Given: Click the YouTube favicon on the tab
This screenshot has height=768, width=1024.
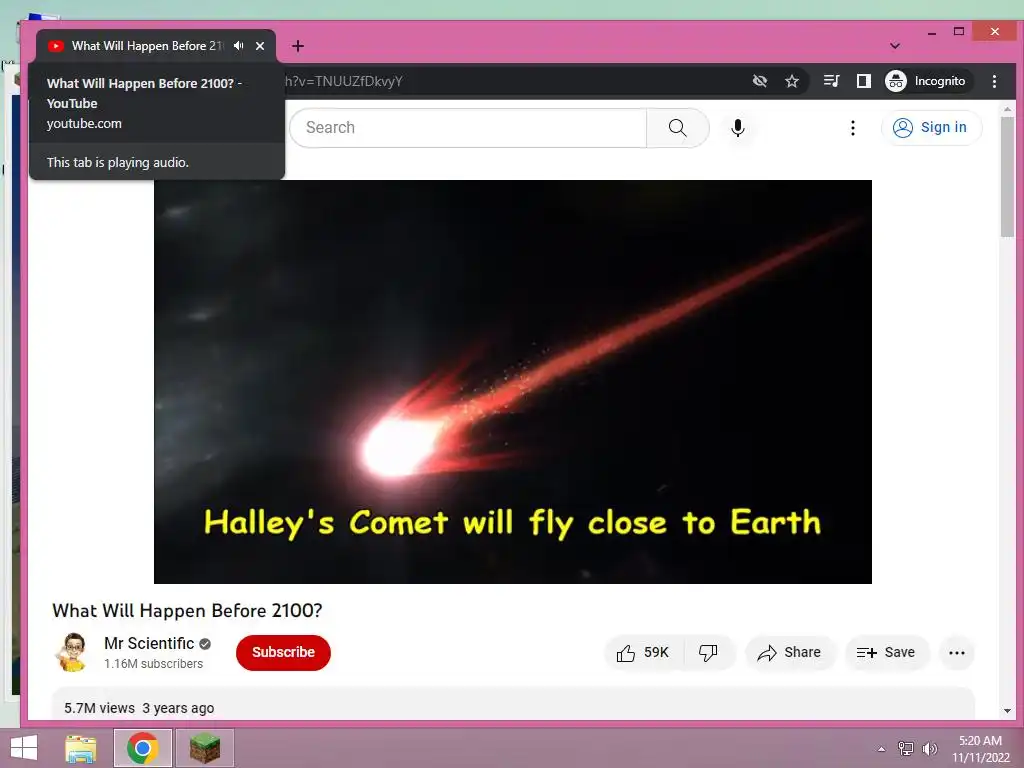Looking at the screenshot, I should click(56, 46).
